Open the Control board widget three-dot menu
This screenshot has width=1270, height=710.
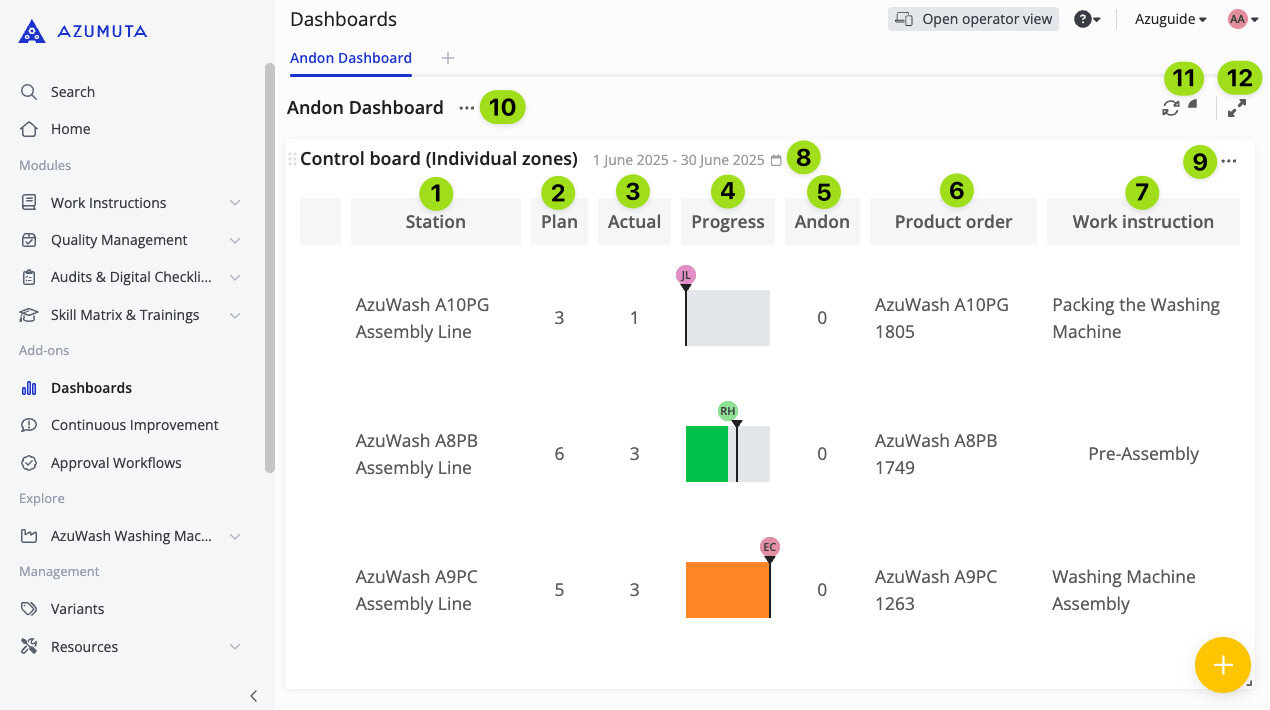pyautogui.click(x=1229, y=161)
